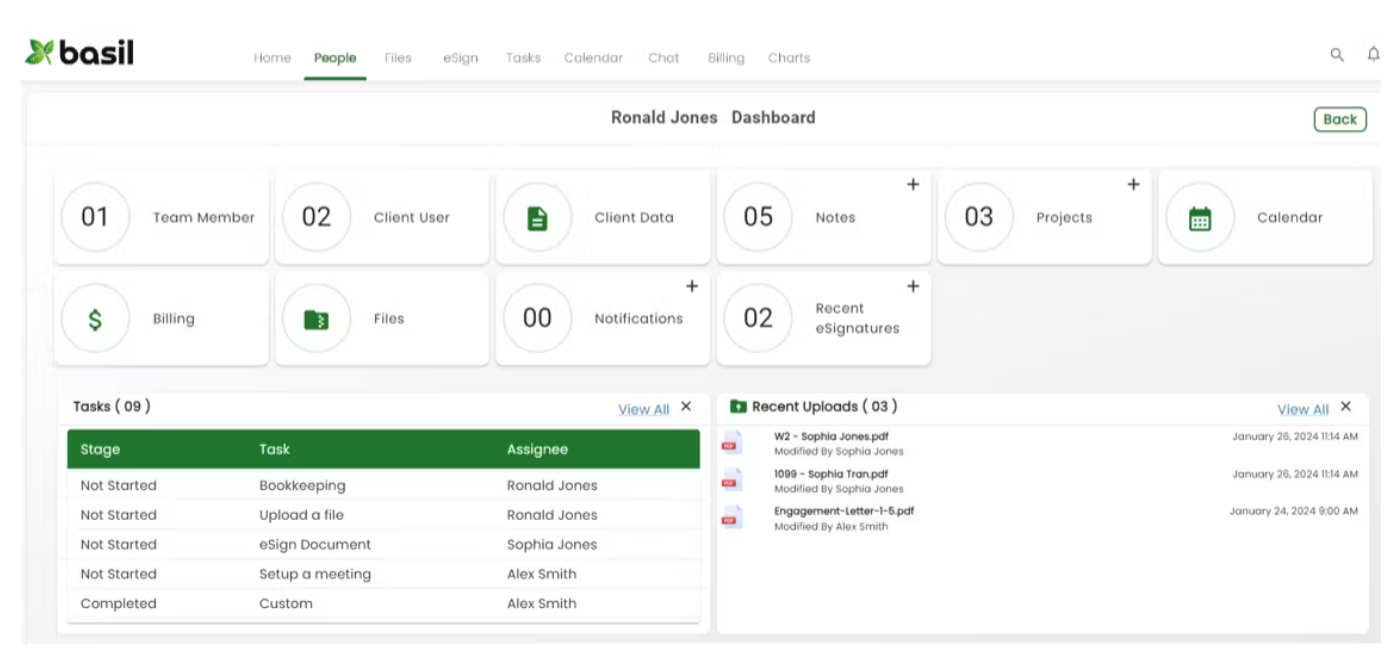Open the Files folder icon tile
Image resolution: width=1393 pixels, height=661 pixels.
tap(316, 319)
